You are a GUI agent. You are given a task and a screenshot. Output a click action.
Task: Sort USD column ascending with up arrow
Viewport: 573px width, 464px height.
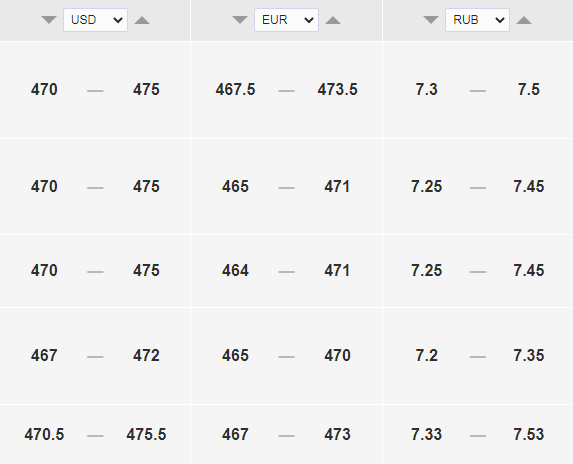click(x=142, y=20)
